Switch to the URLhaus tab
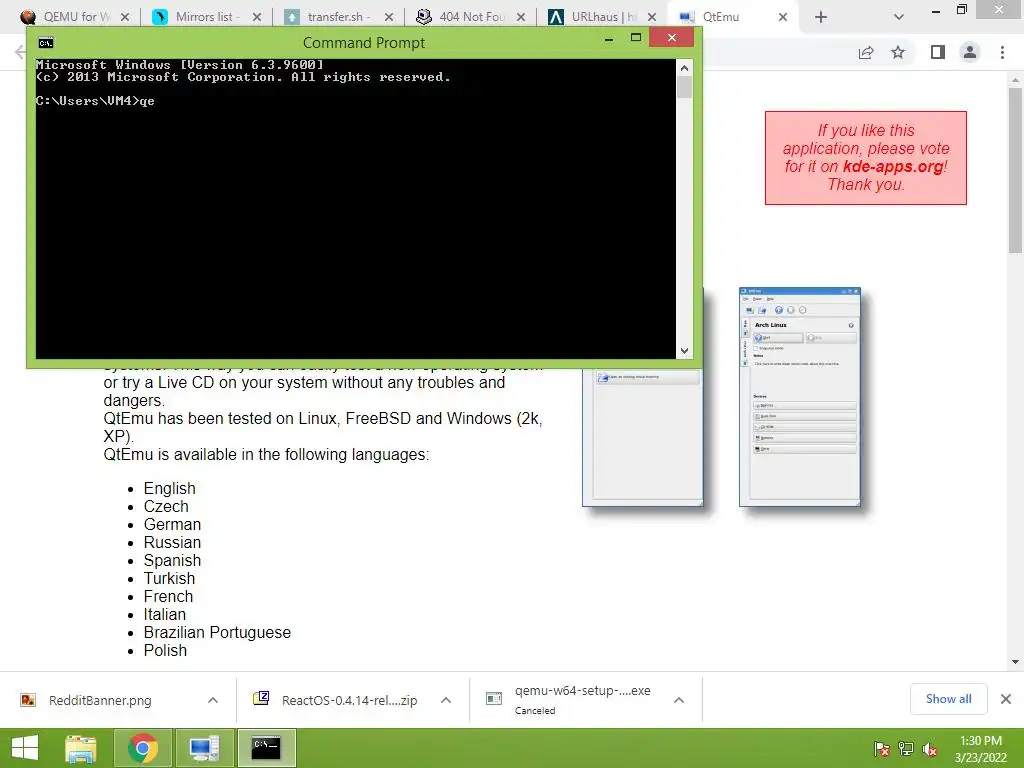 pyautogui.click(x=601, y=17)
